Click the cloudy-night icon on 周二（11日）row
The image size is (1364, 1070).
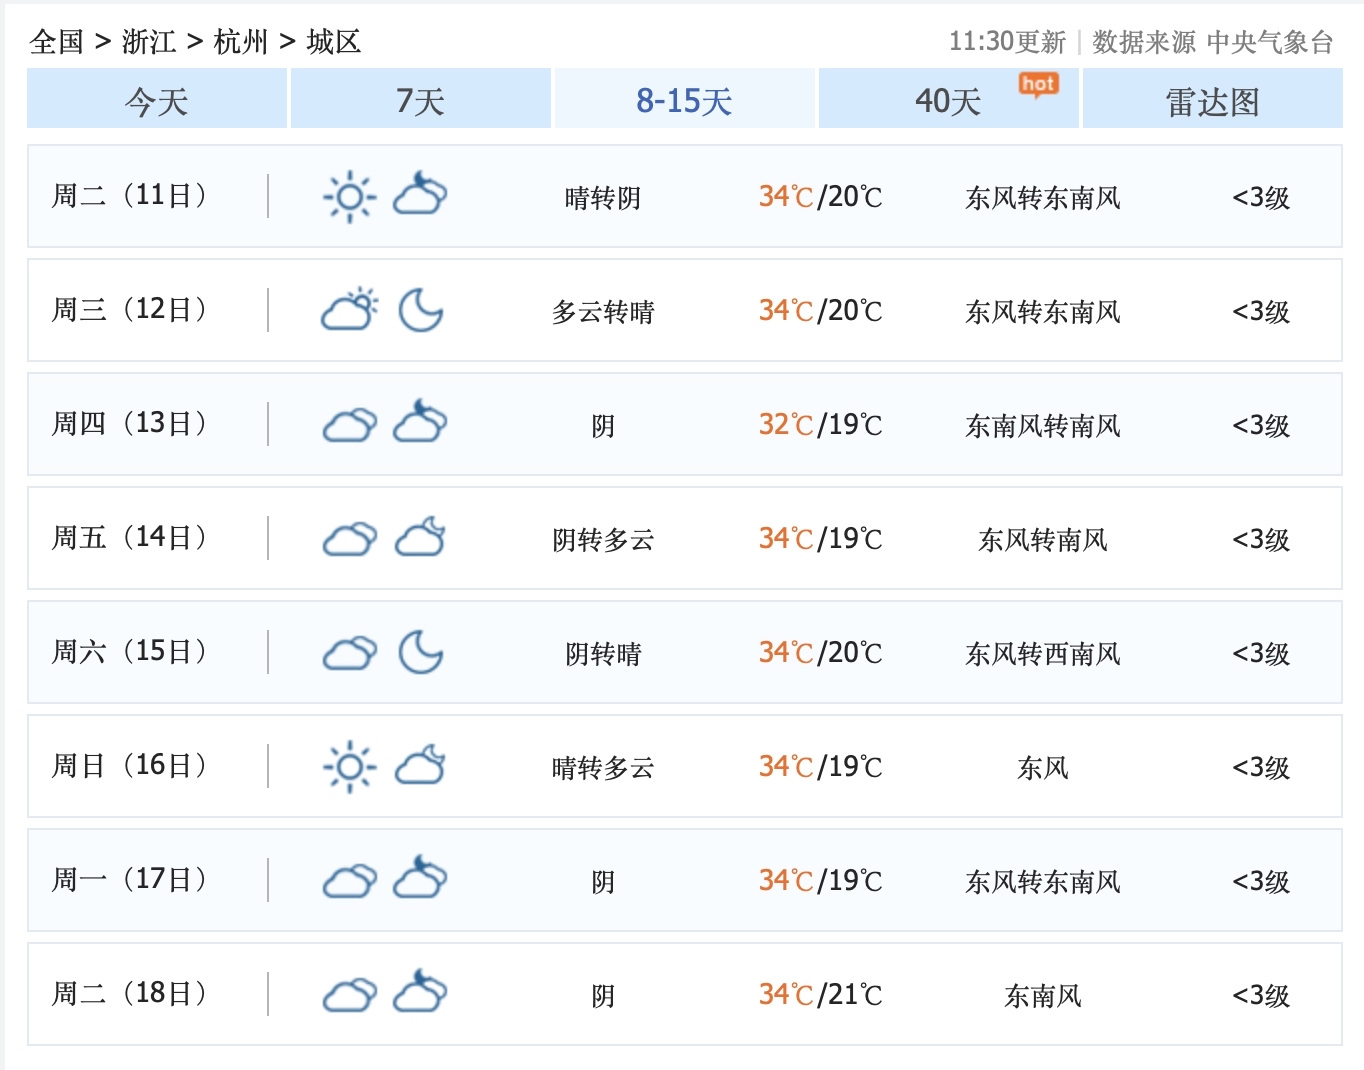(421, 197)
